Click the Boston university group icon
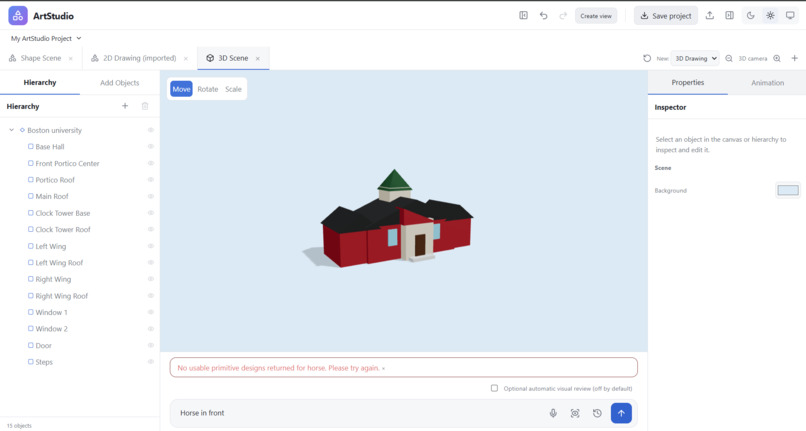 [22, 130]
